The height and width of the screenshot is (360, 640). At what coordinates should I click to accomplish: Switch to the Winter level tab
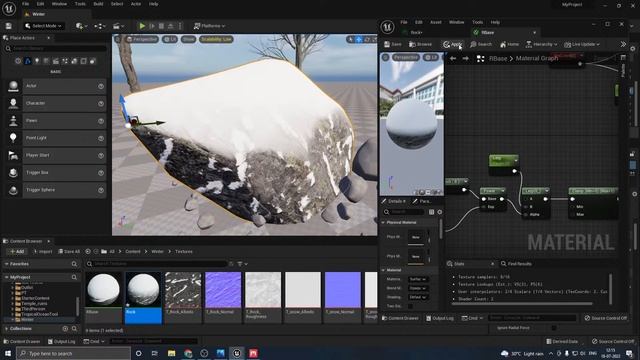click(x=38, y=14)
